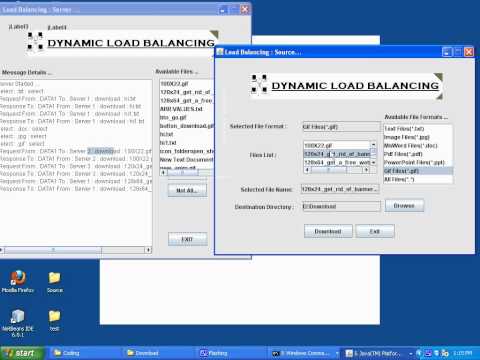Click the Files List scroll down arrow
The image size is (480, 360).
coord(373,162)
